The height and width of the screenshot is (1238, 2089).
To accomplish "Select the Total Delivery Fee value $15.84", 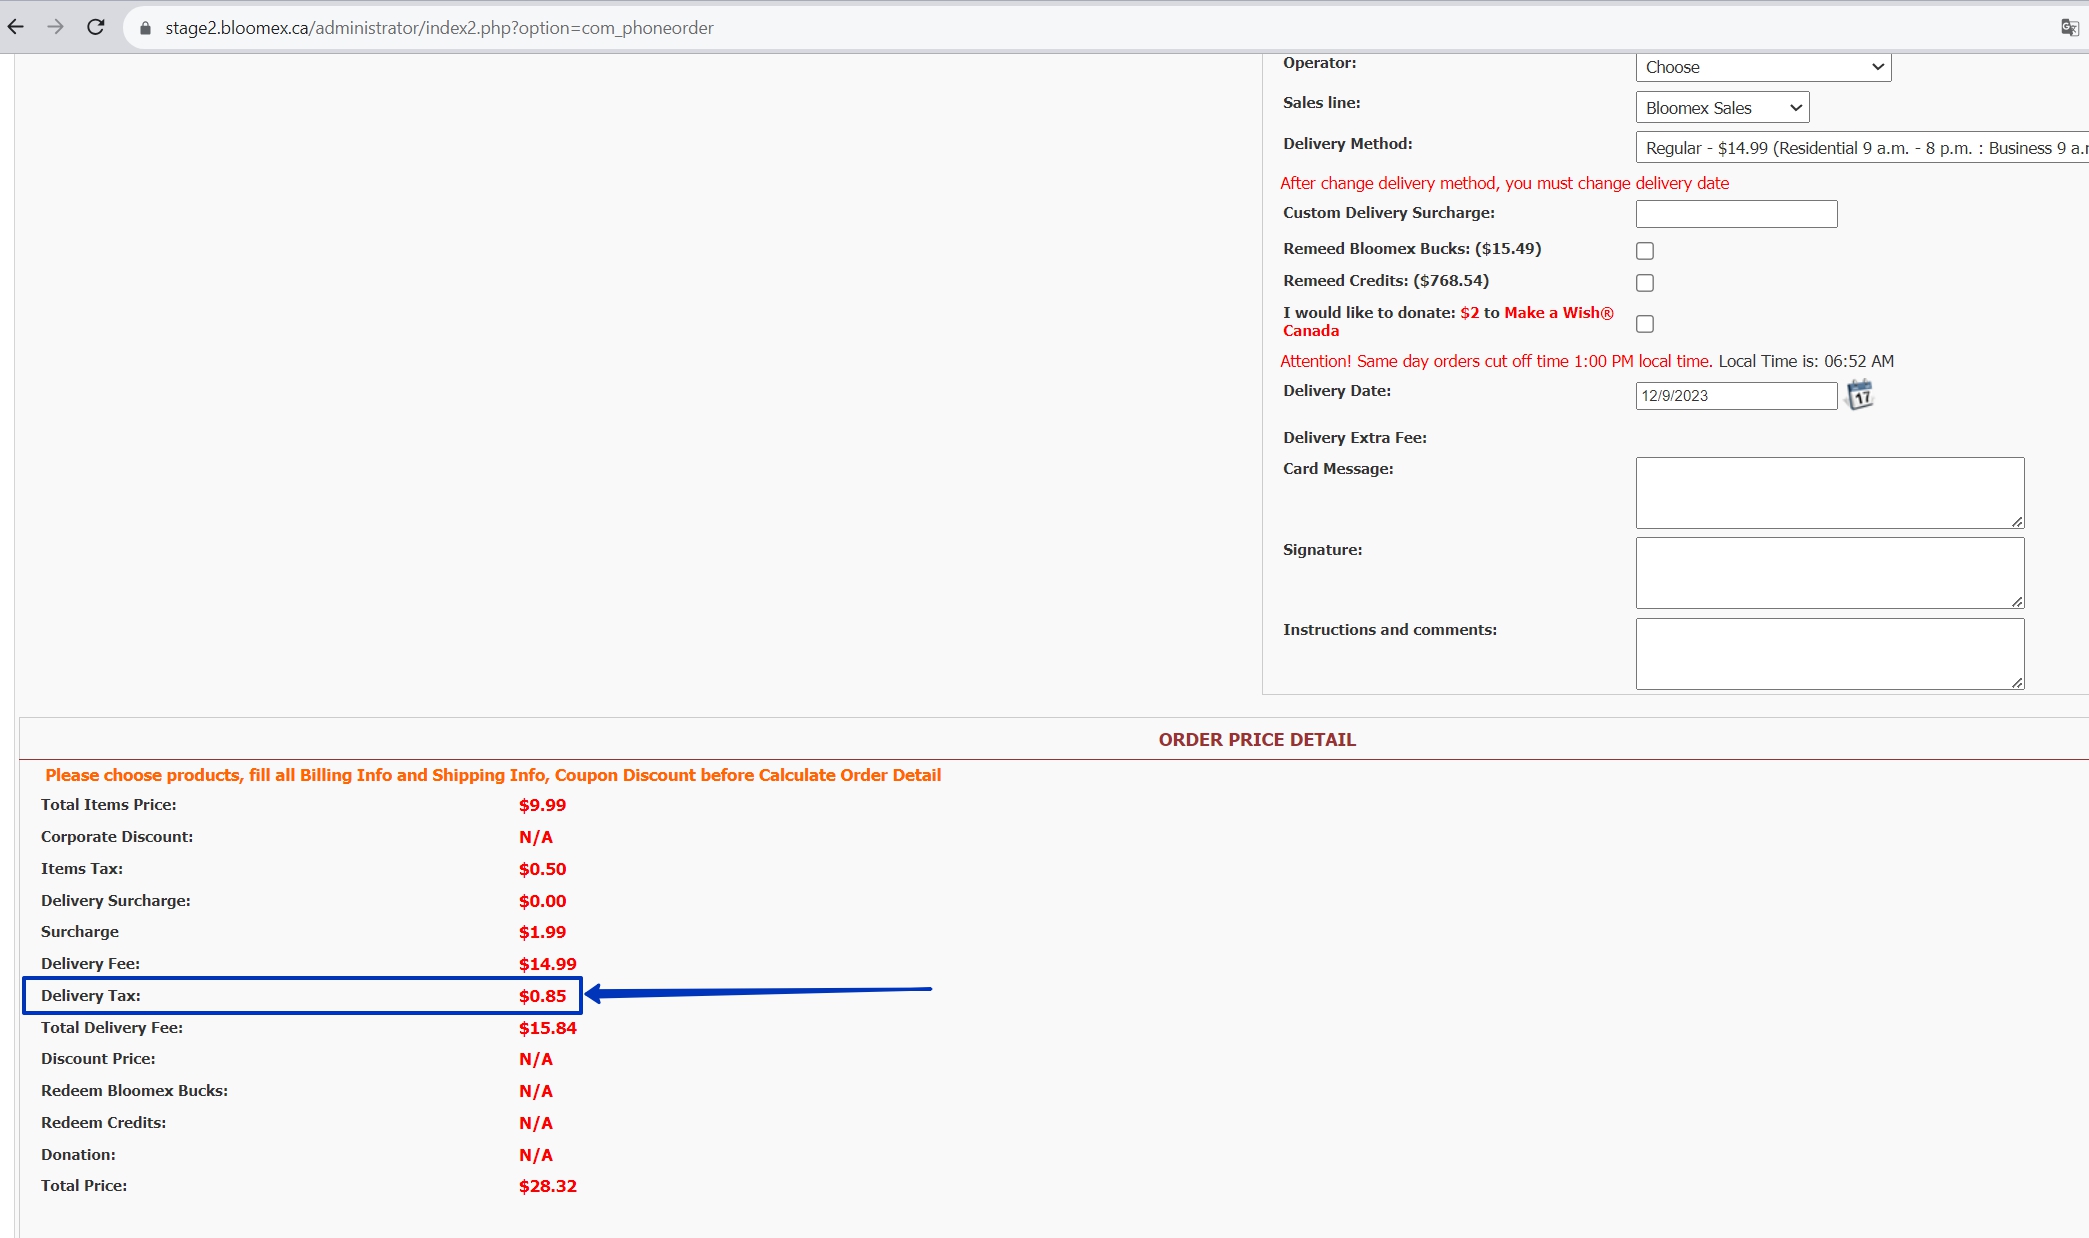I will 547,1028.
